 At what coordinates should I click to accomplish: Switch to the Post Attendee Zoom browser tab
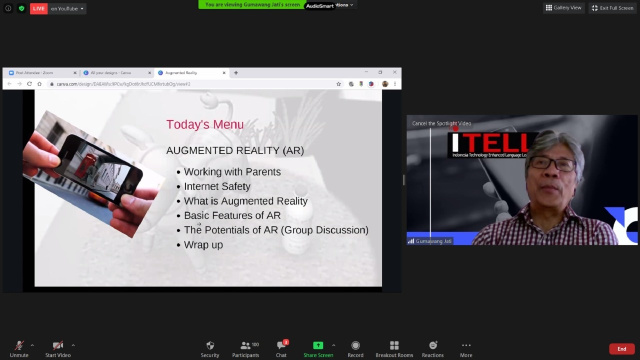click(40, 73)
